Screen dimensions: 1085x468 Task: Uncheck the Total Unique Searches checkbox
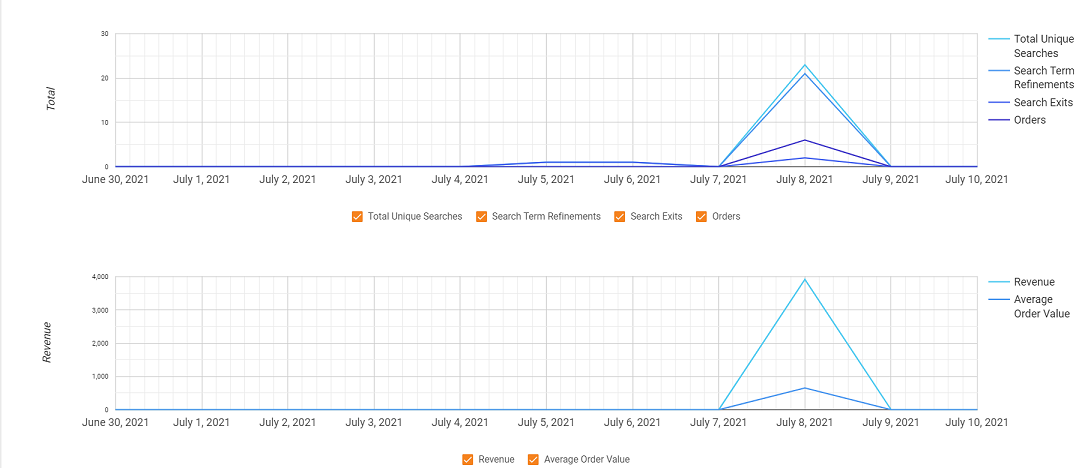[358, 216]
